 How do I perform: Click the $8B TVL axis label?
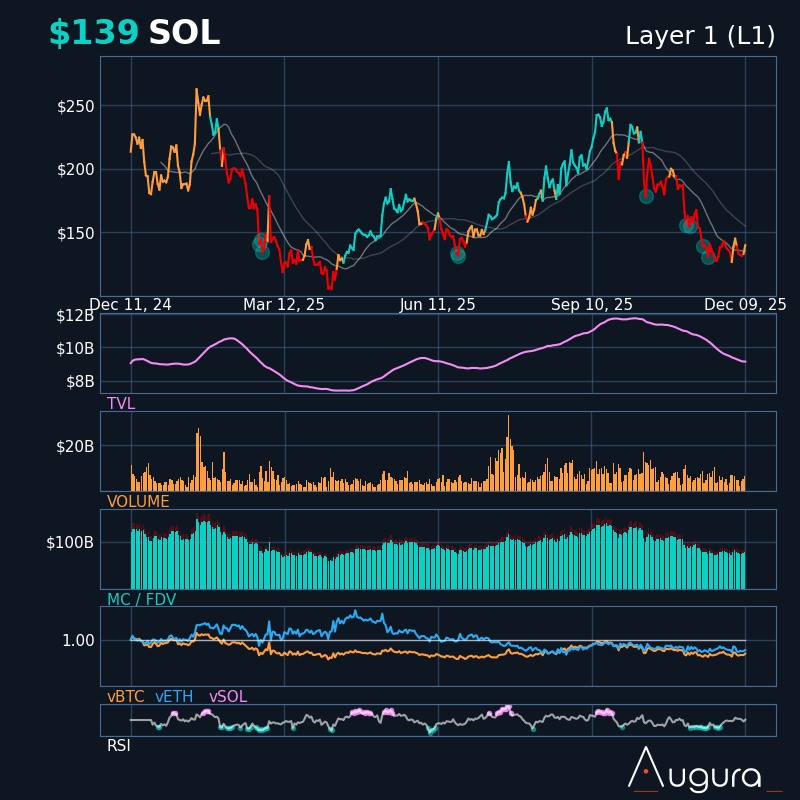[80, 382]
